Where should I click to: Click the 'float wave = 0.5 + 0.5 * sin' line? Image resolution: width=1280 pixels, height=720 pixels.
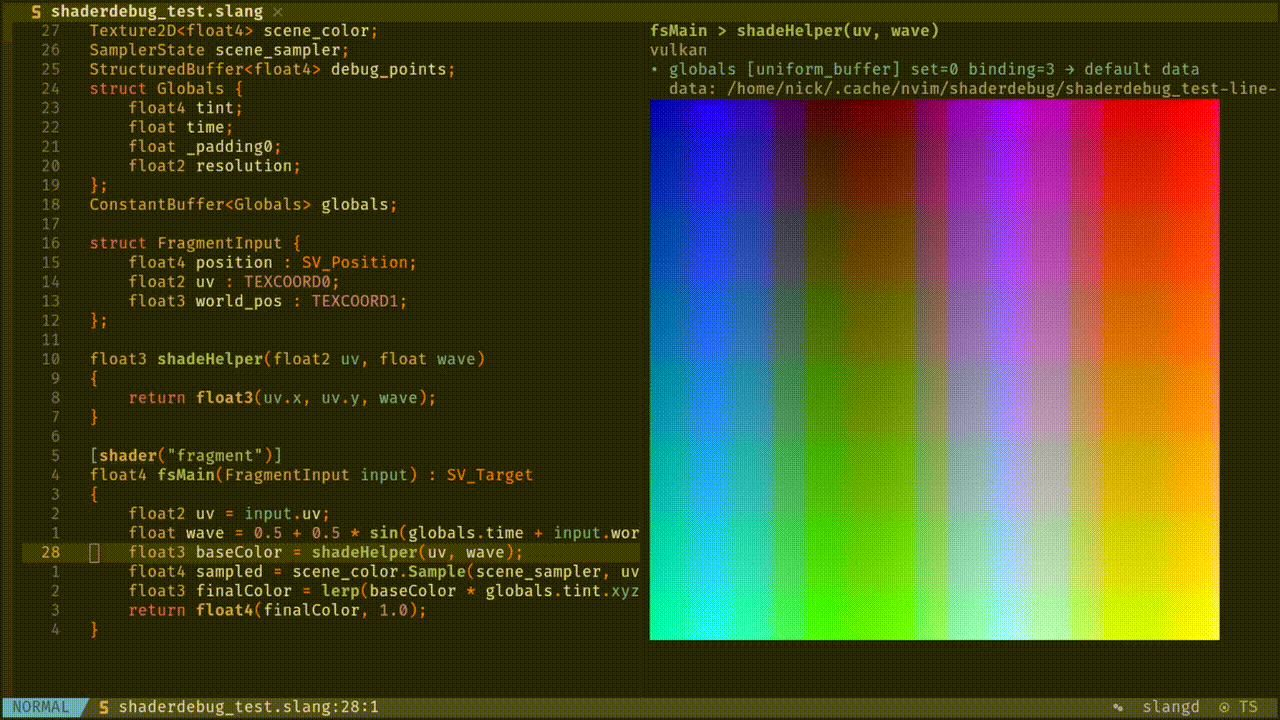pyautogui.click(x=384, y=533)
